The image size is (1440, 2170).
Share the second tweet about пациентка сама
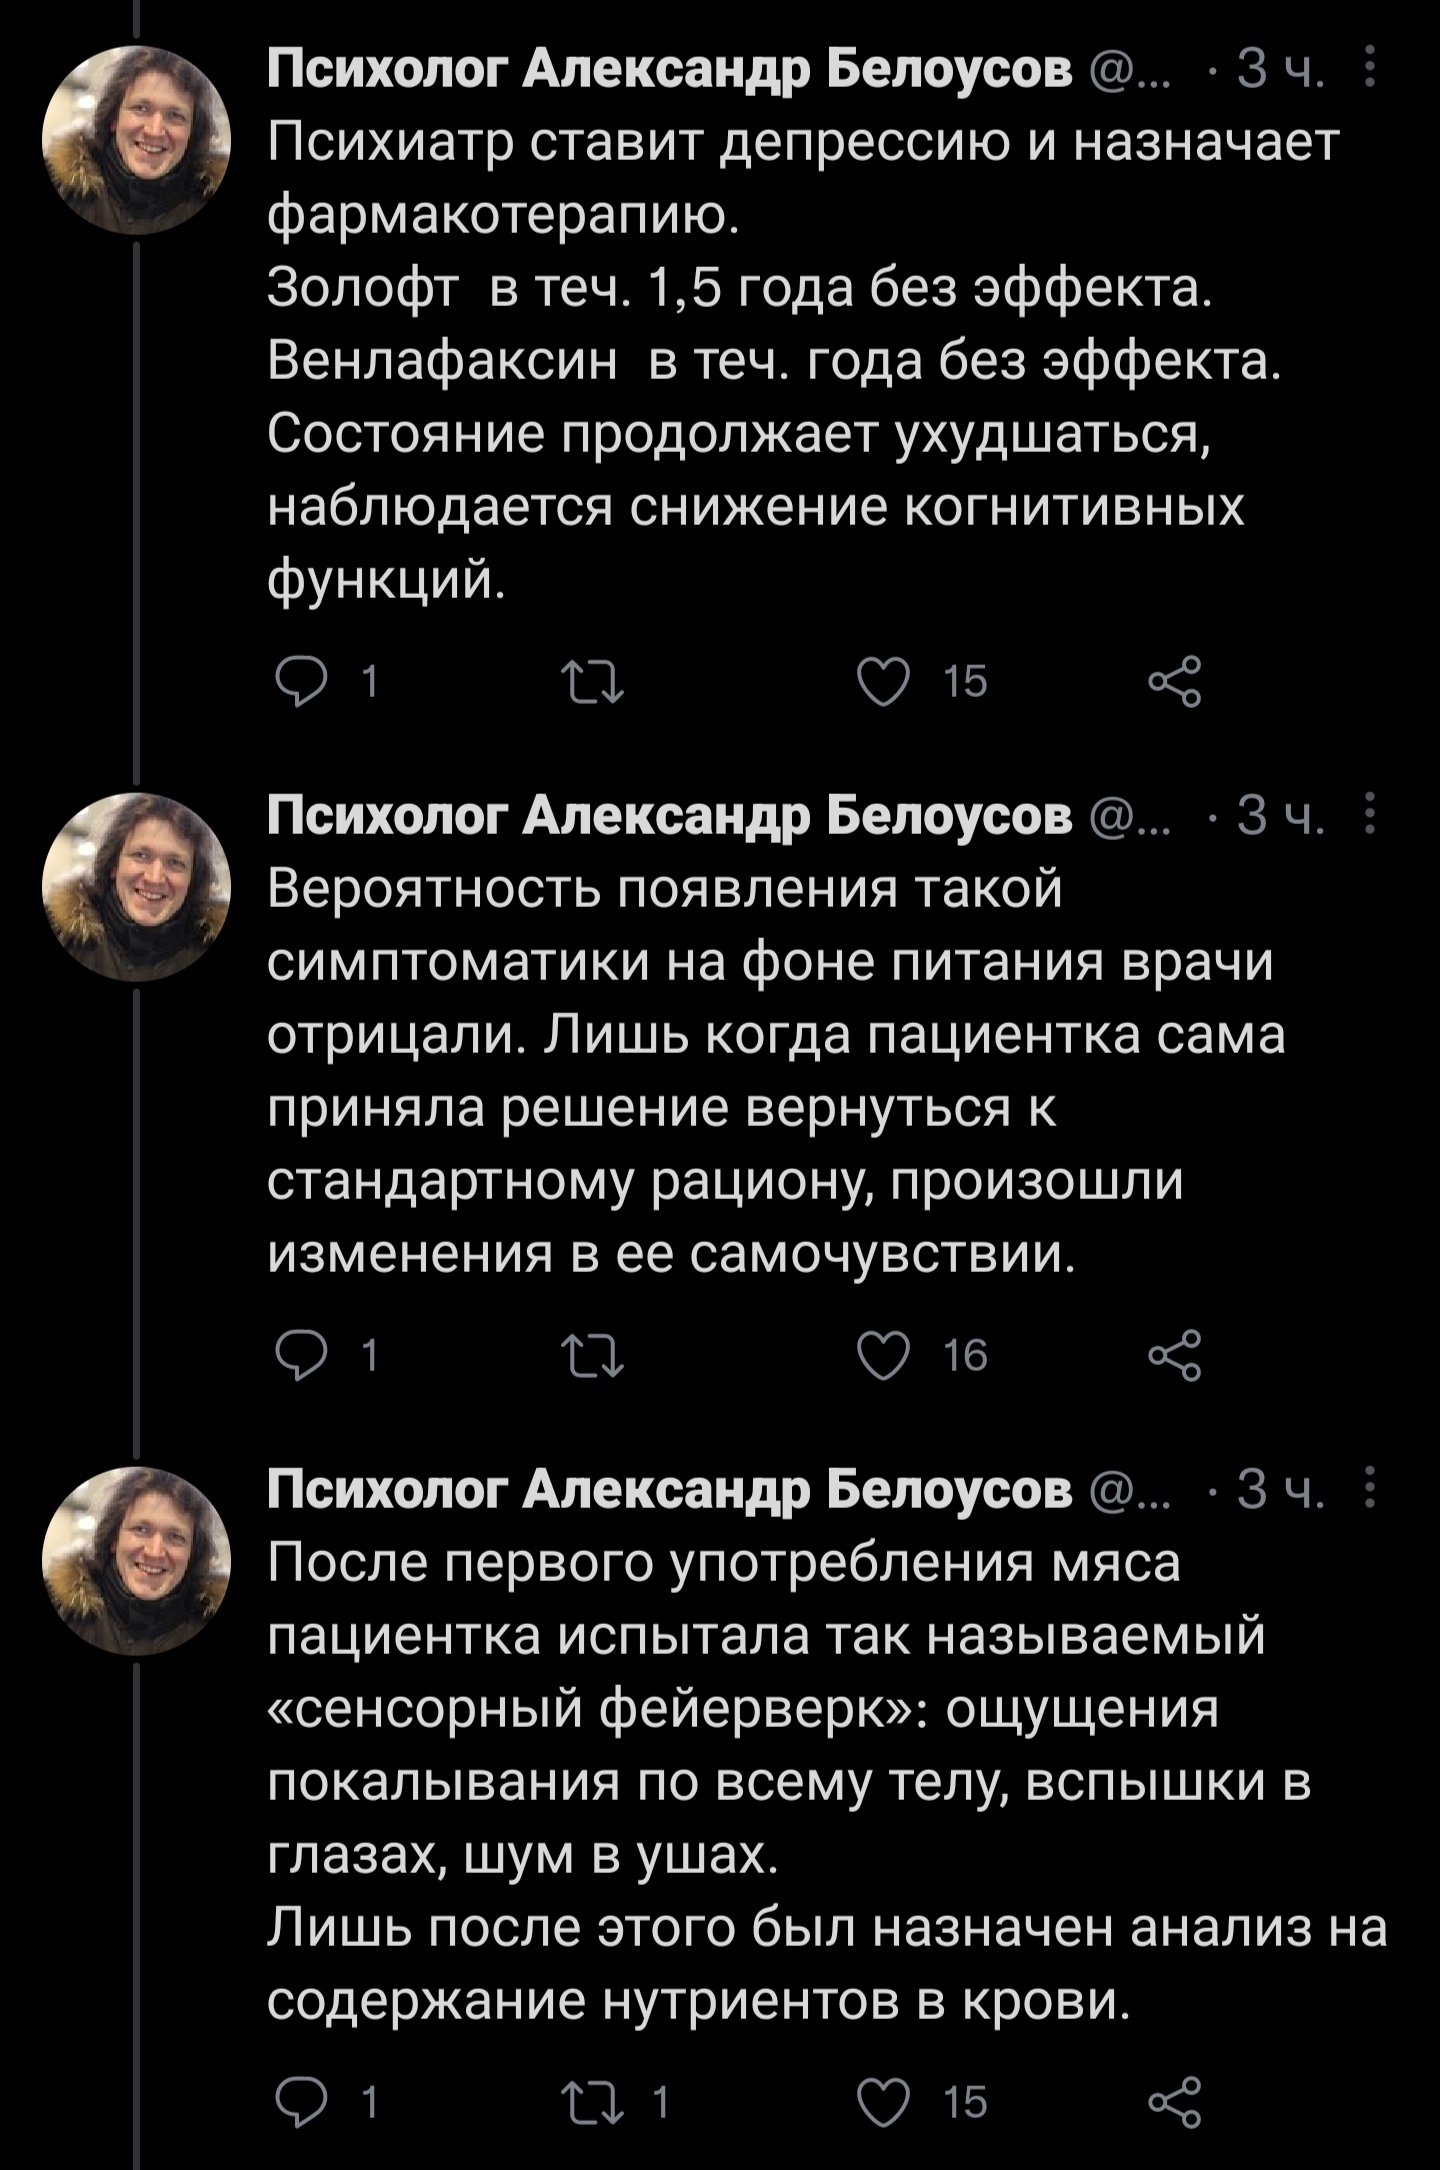[x=1174, y=1356]
